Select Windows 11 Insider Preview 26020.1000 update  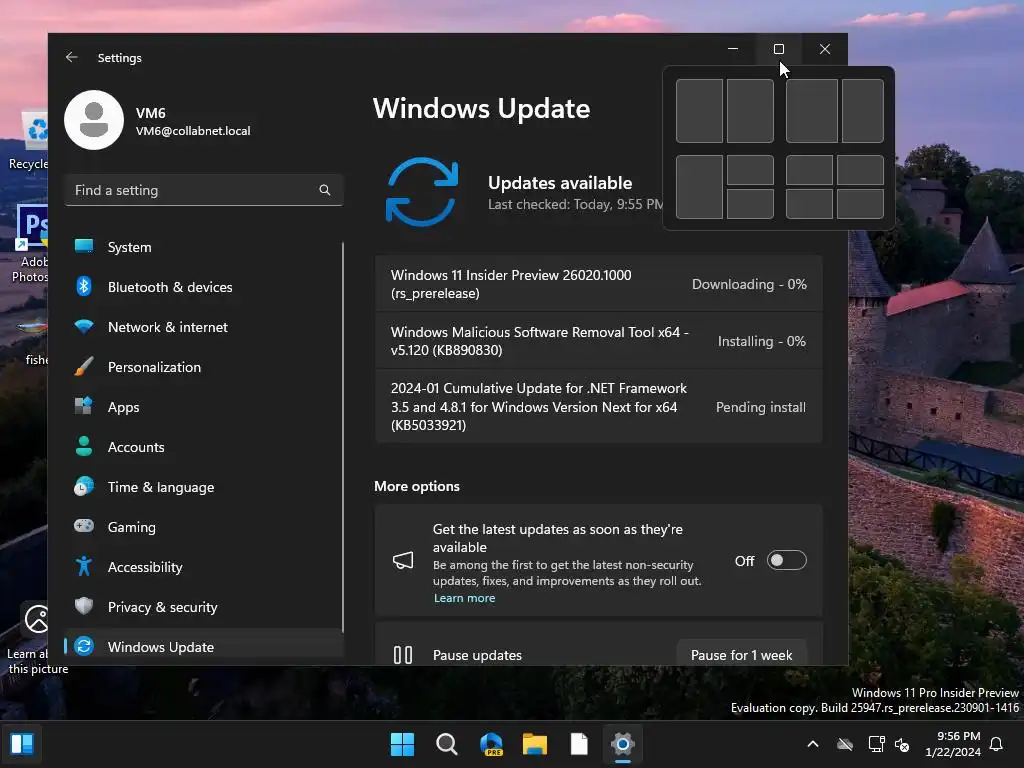tap(598, 284)
